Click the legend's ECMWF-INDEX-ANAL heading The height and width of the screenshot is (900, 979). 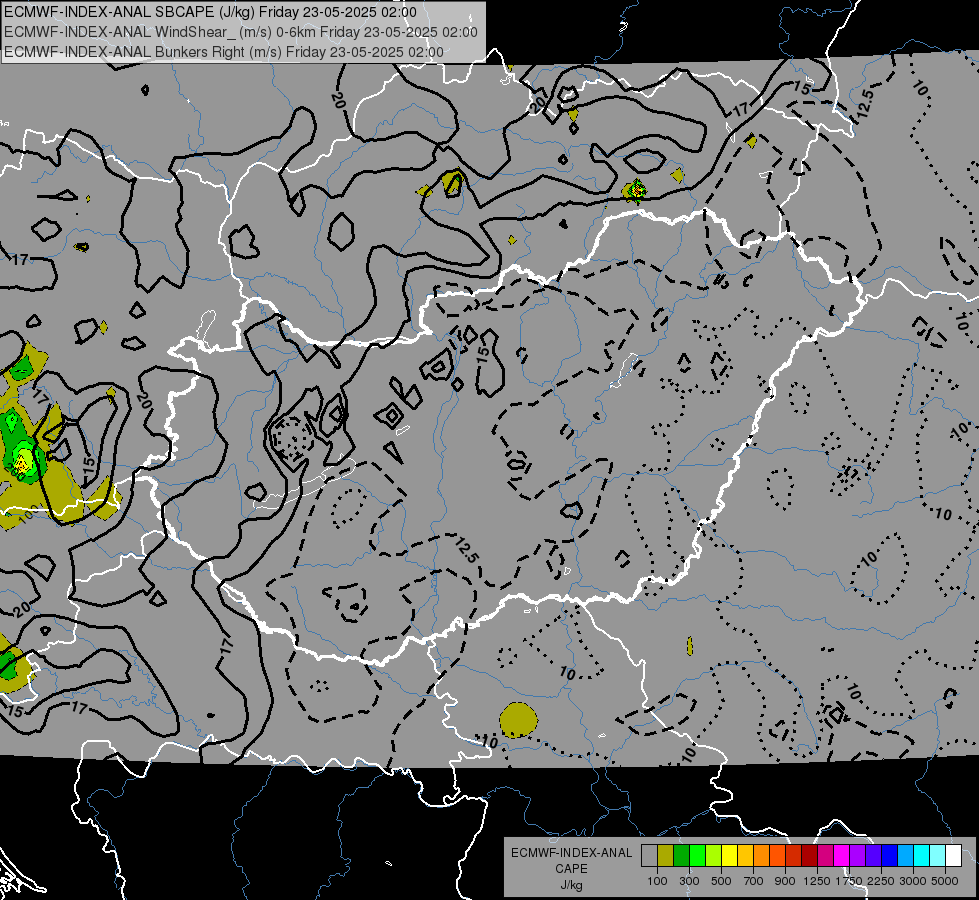(x=571, y=853)
